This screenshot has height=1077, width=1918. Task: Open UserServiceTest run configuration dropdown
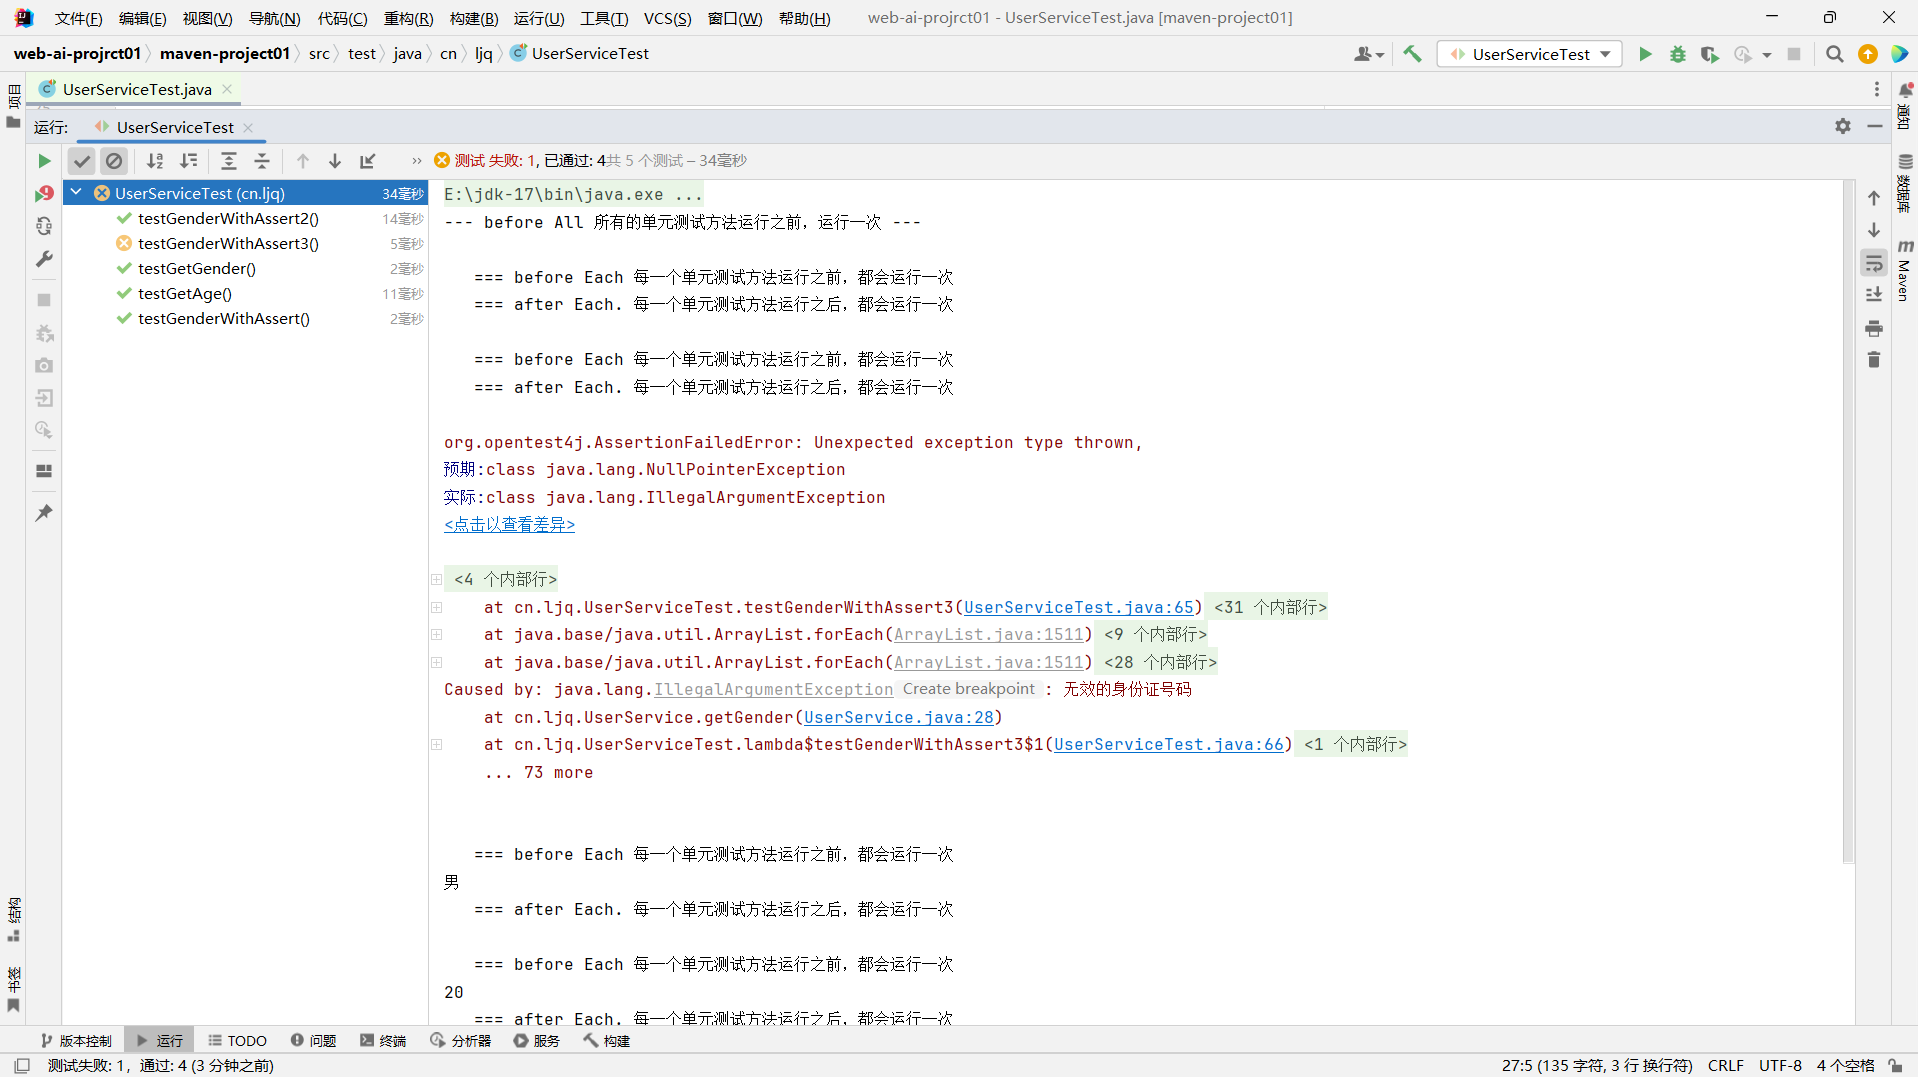[1530, 54]
